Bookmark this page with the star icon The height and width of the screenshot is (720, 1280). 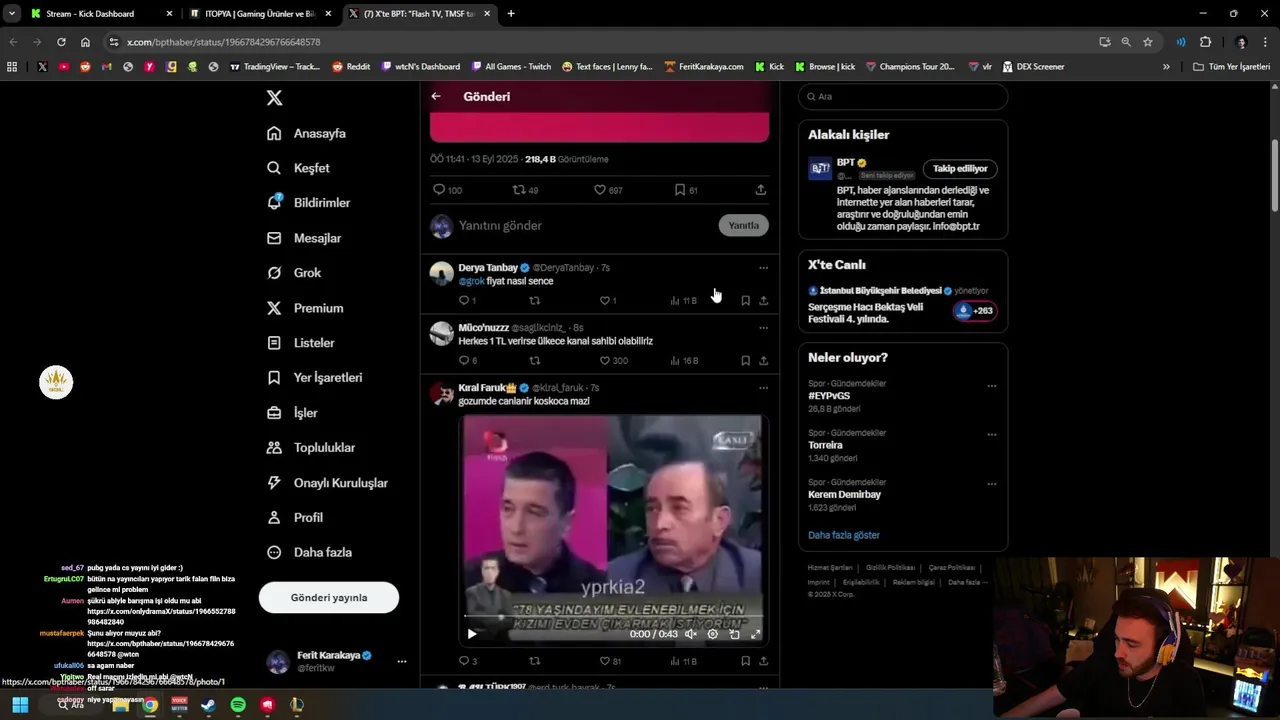click(x=1148, y=42)
